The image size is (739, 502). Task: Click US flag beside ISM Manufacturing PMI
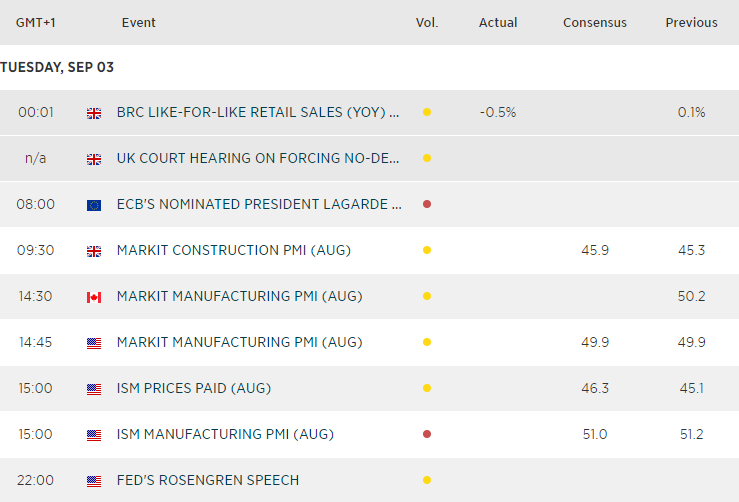[94, 435]
